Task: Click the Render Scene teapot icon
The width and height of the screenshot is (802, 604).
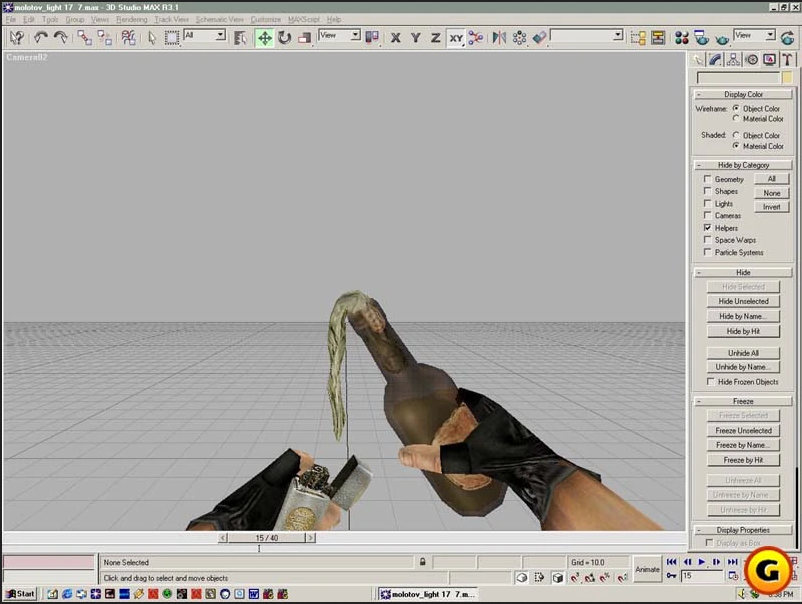Action: (702, 37)
